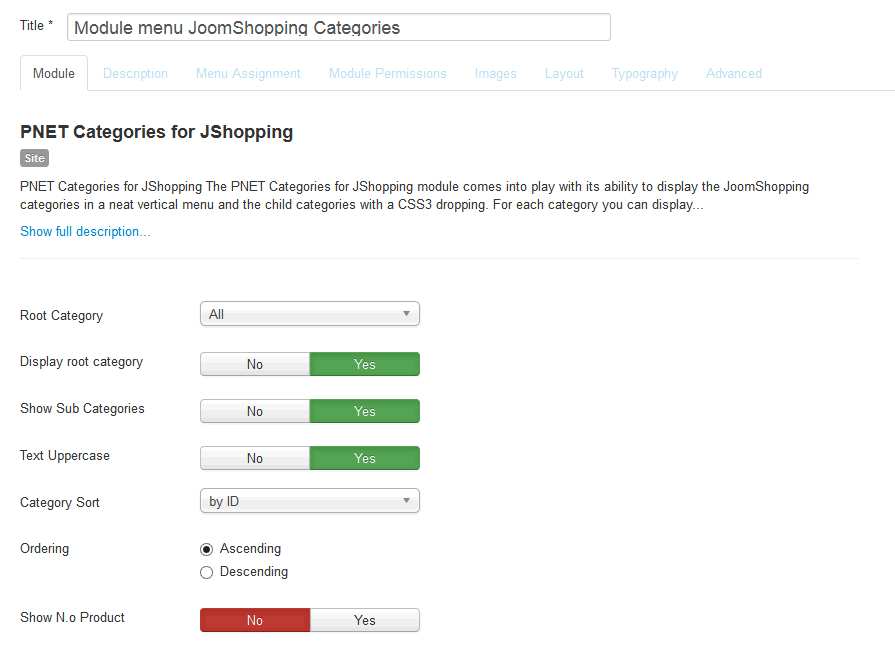This screenshot has width=895, height=657.
Task: Click the Root Category label
Action: 62,316
